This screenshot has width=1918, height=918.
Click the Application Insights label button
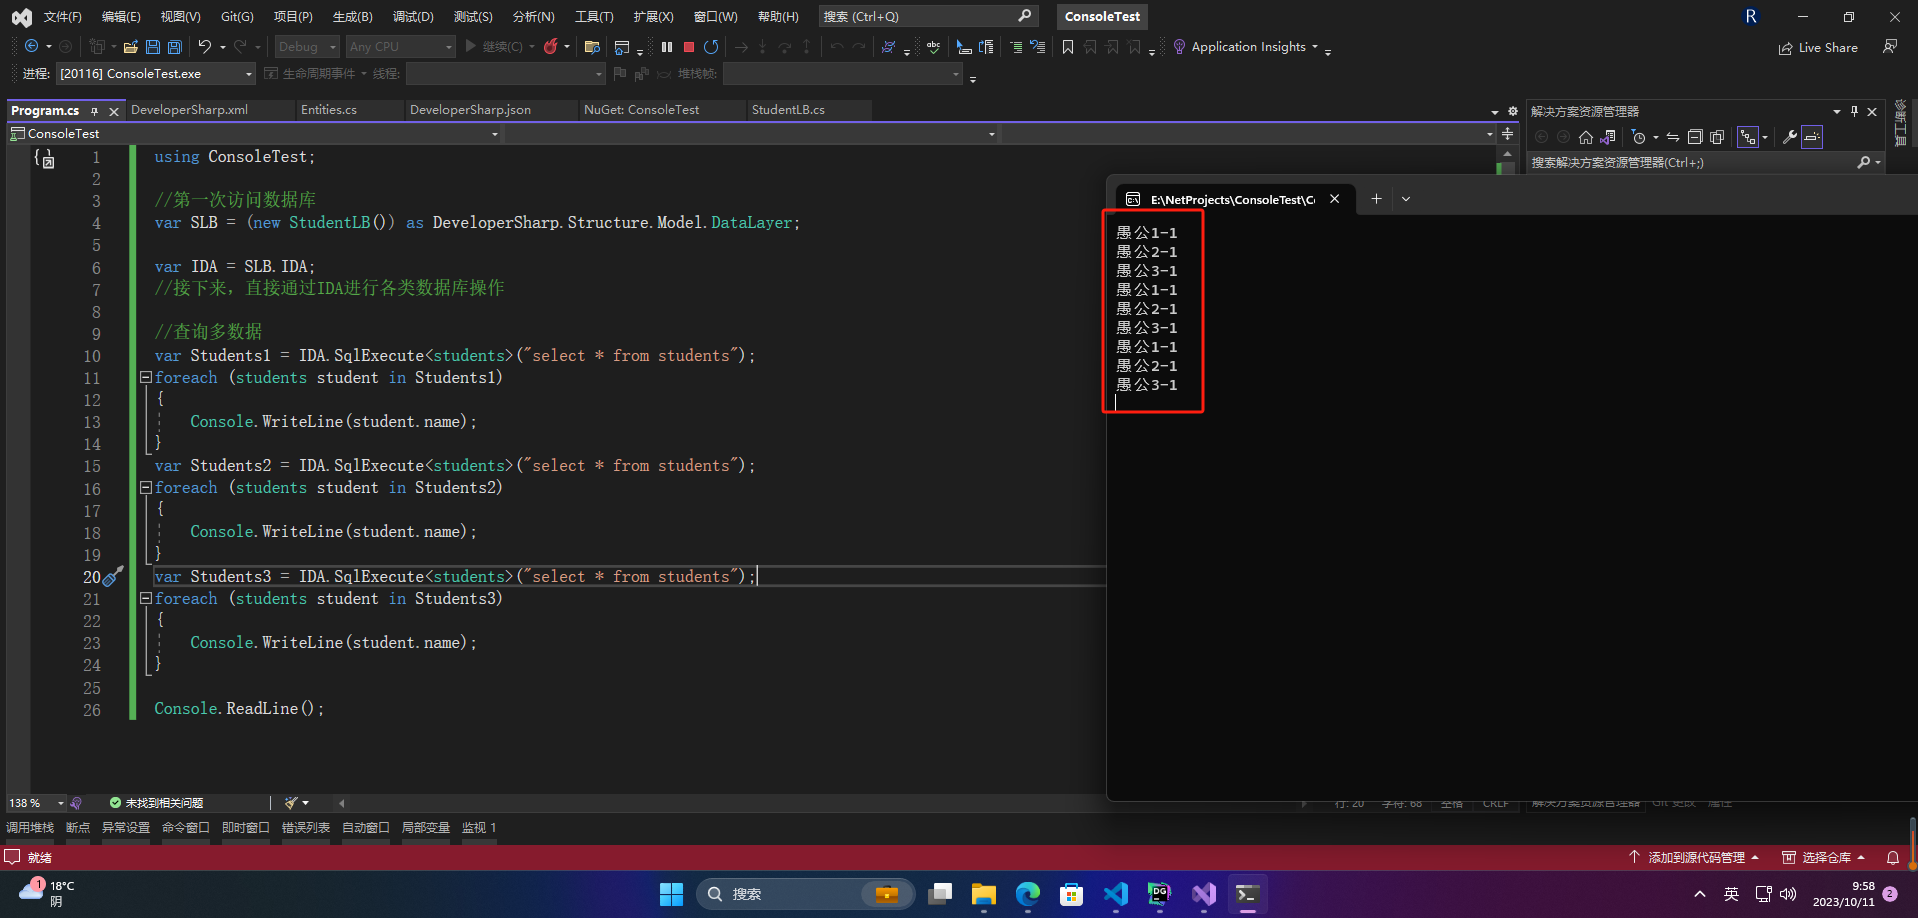pyautogui.click(x=1248, y=47)
